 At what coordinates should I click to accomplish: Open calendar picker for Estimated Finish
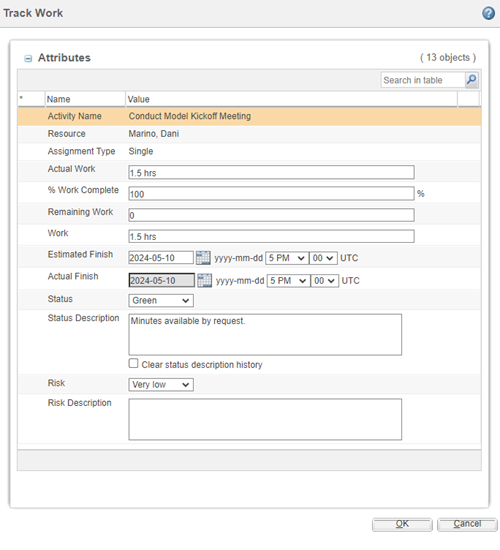pyautogui.click(x=203, y=258)
